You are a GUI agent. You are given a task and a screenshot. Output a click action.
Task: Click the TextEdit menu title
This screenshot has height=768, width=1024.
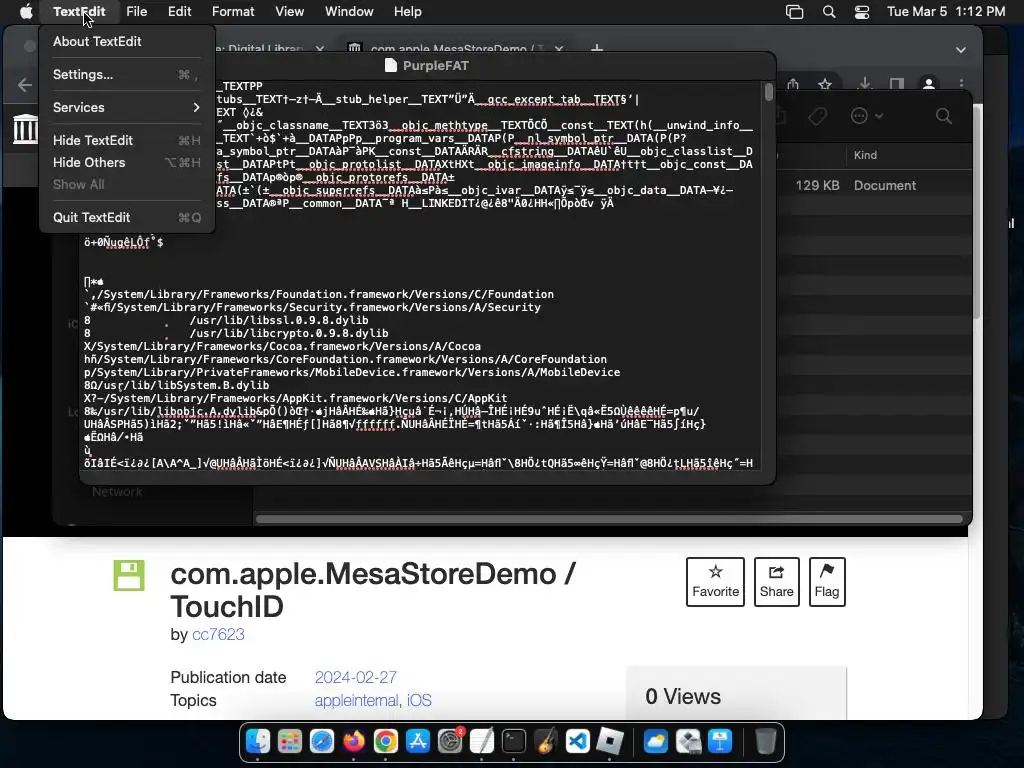click(79, 12)
